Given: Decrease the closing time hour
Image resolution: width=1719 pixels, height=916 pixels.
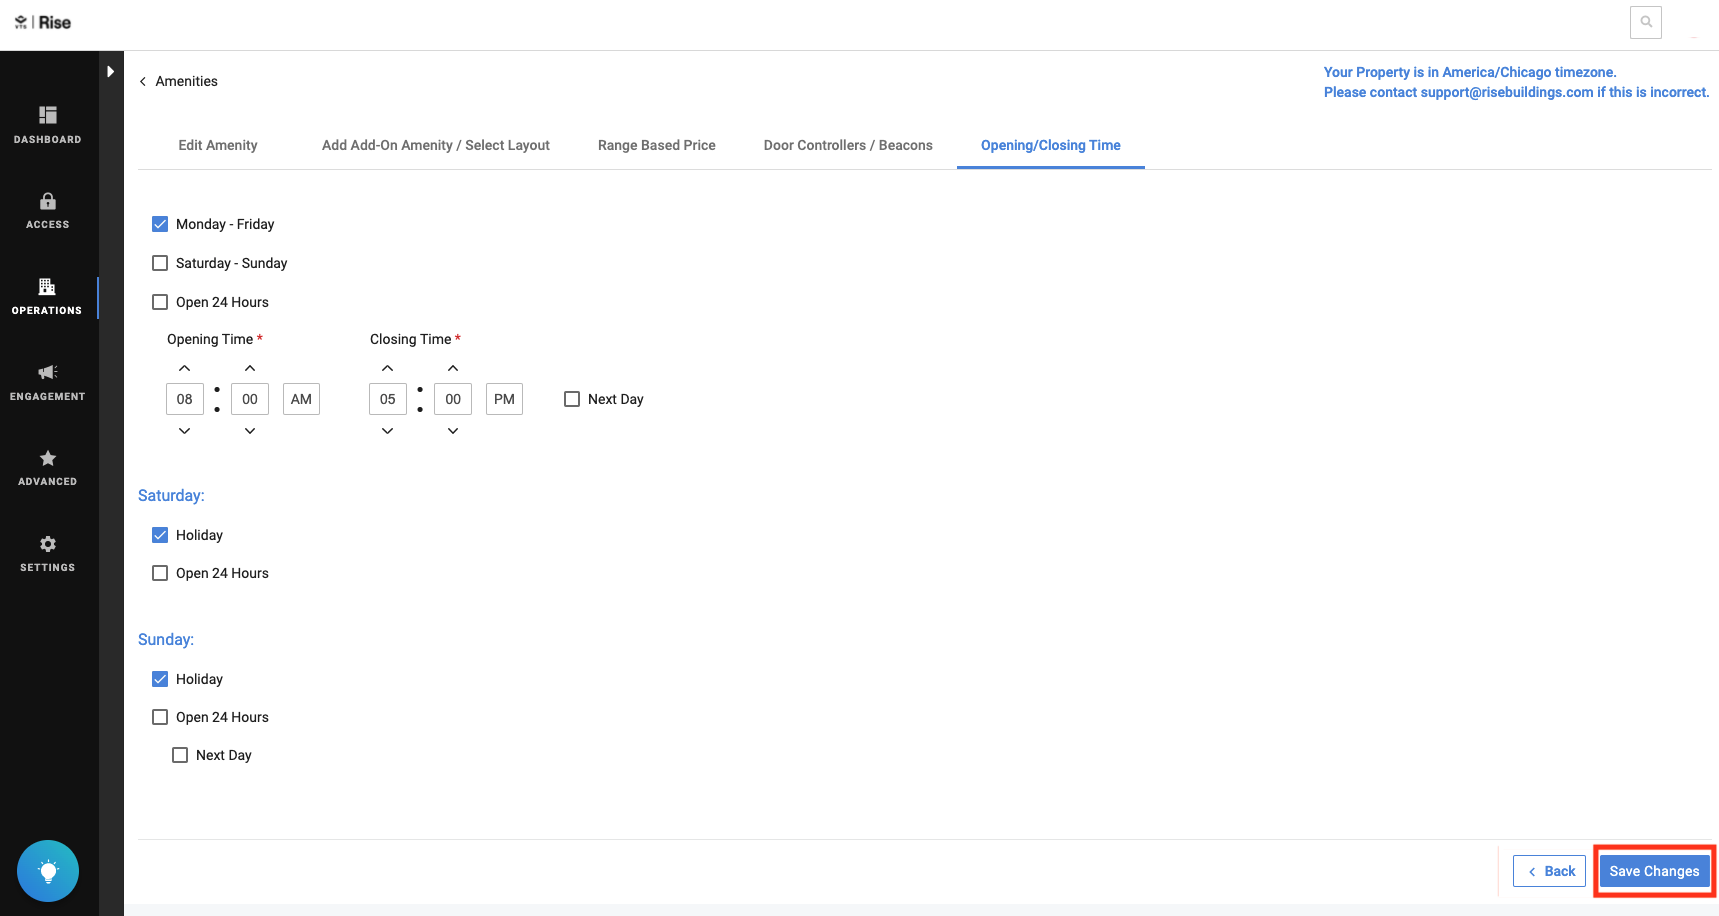Looking at the screenshot, I should (x=388, y=431).
